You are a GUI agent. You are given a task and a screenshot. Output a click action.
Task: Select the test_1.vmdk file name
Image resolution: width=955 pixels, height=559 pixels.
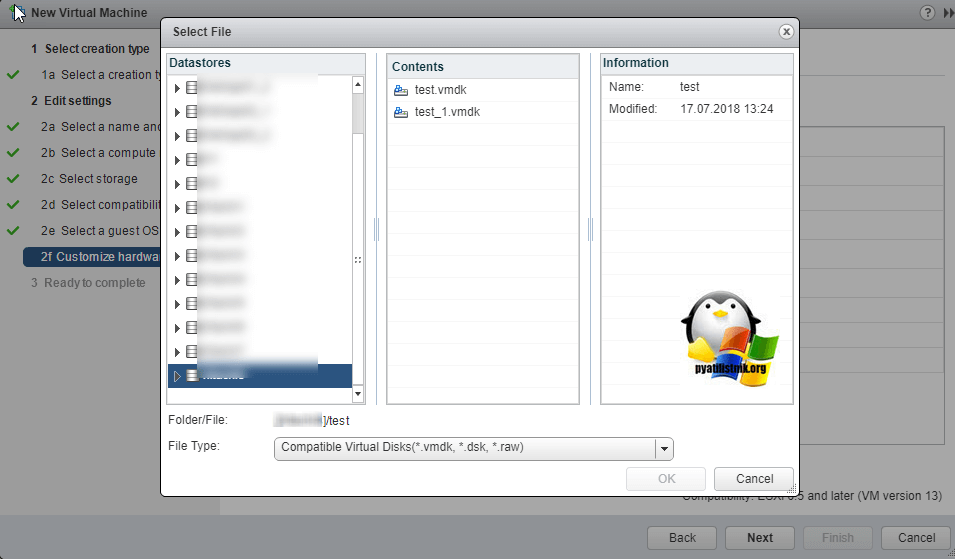click(x=447, y=112)
